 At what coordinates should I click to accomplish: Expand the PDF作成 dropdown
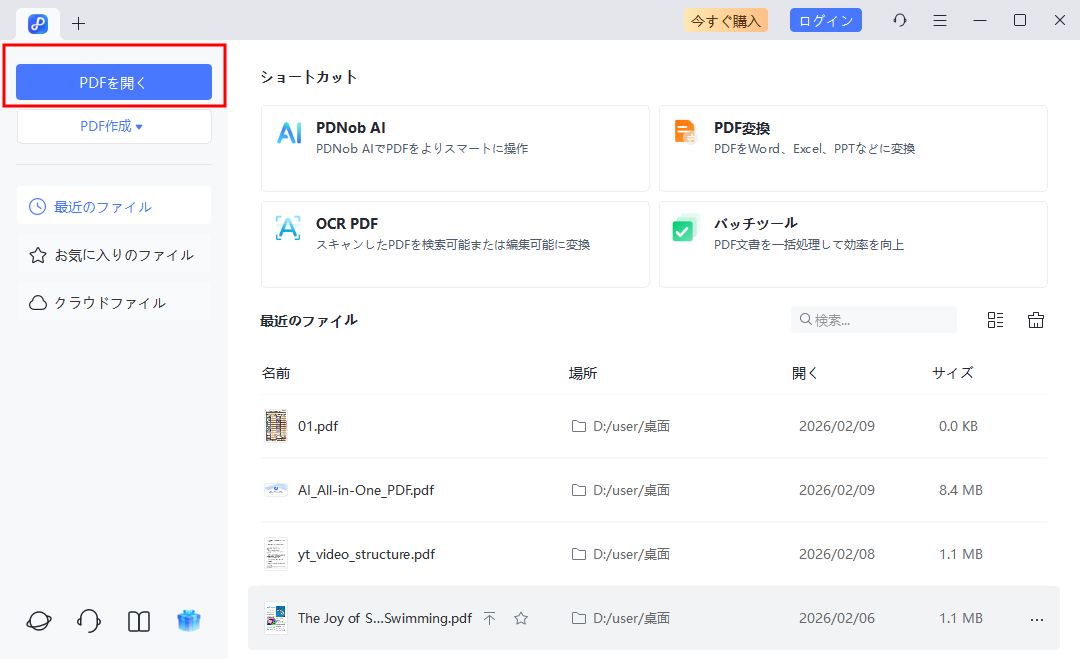tap(113, 126)
